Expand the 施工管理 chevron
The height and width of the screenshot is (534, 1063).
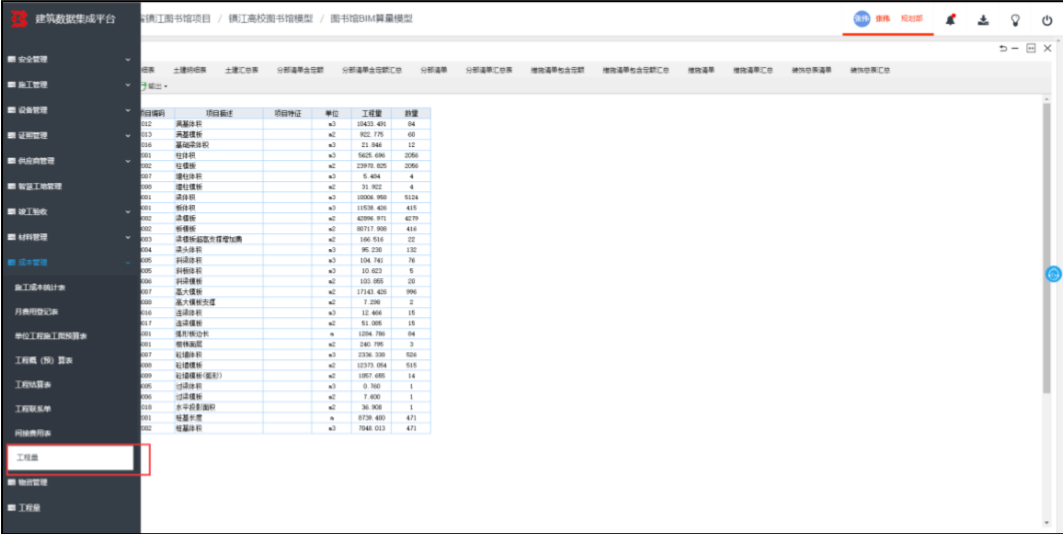click(x=128, y=85)
